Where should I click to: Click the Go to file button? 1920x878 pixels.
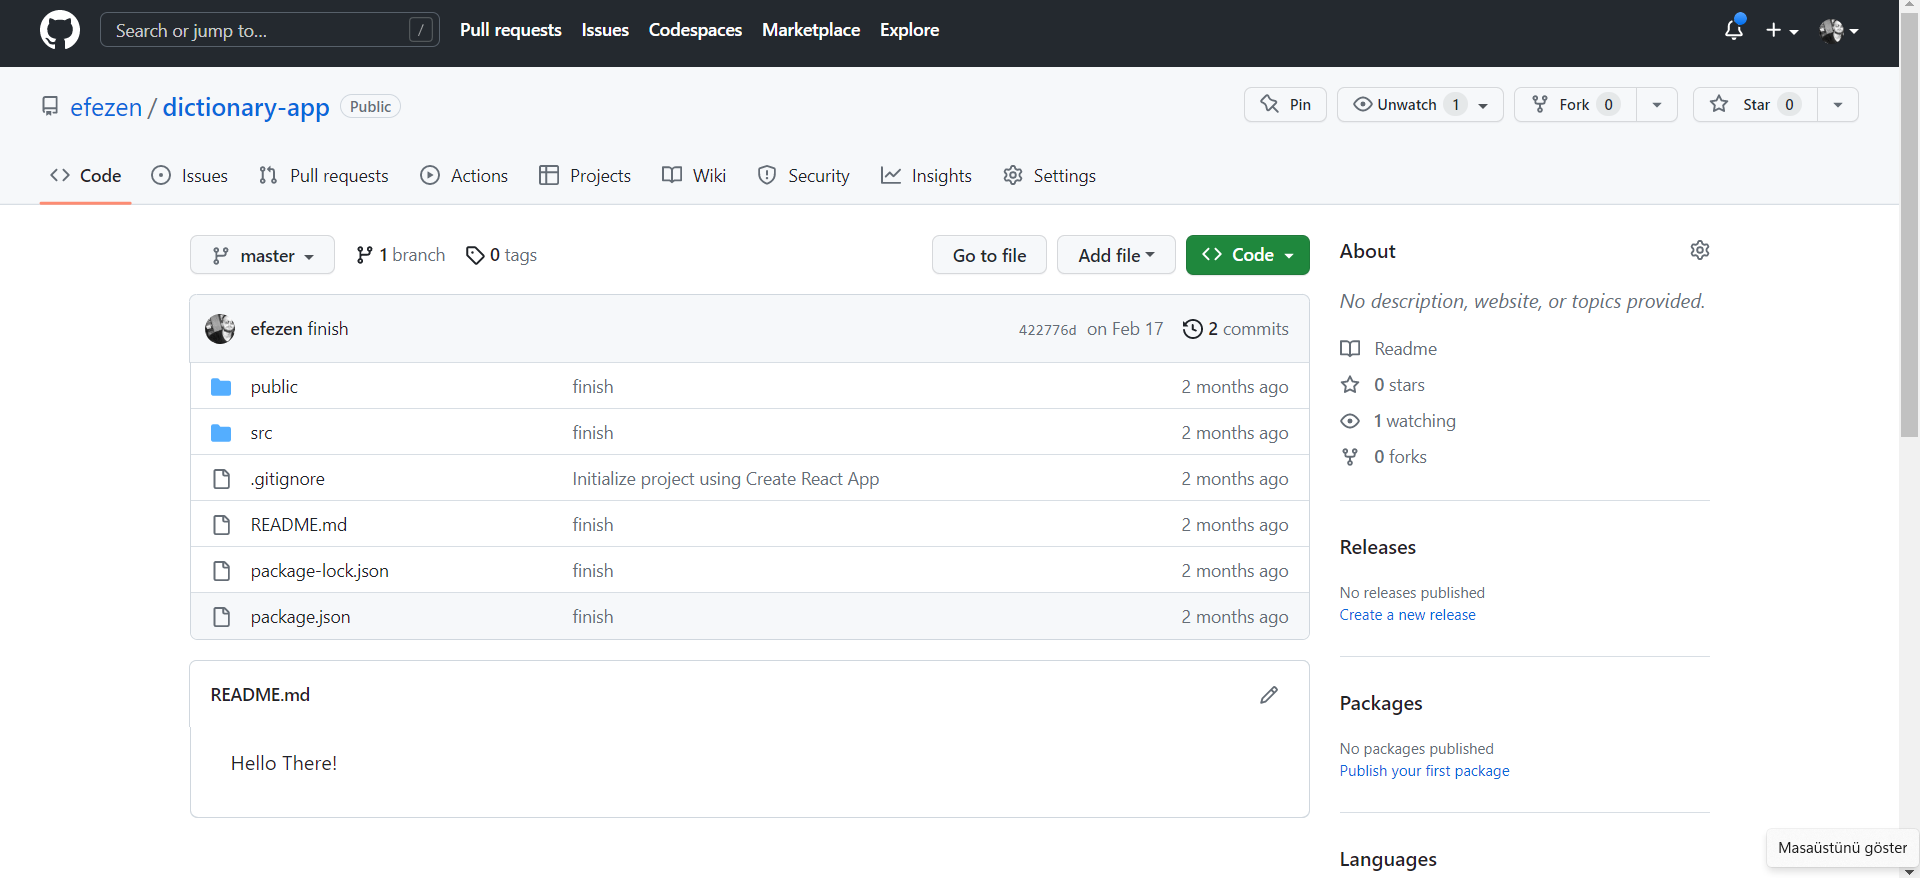pyautogui.click(x=989, y=255)
